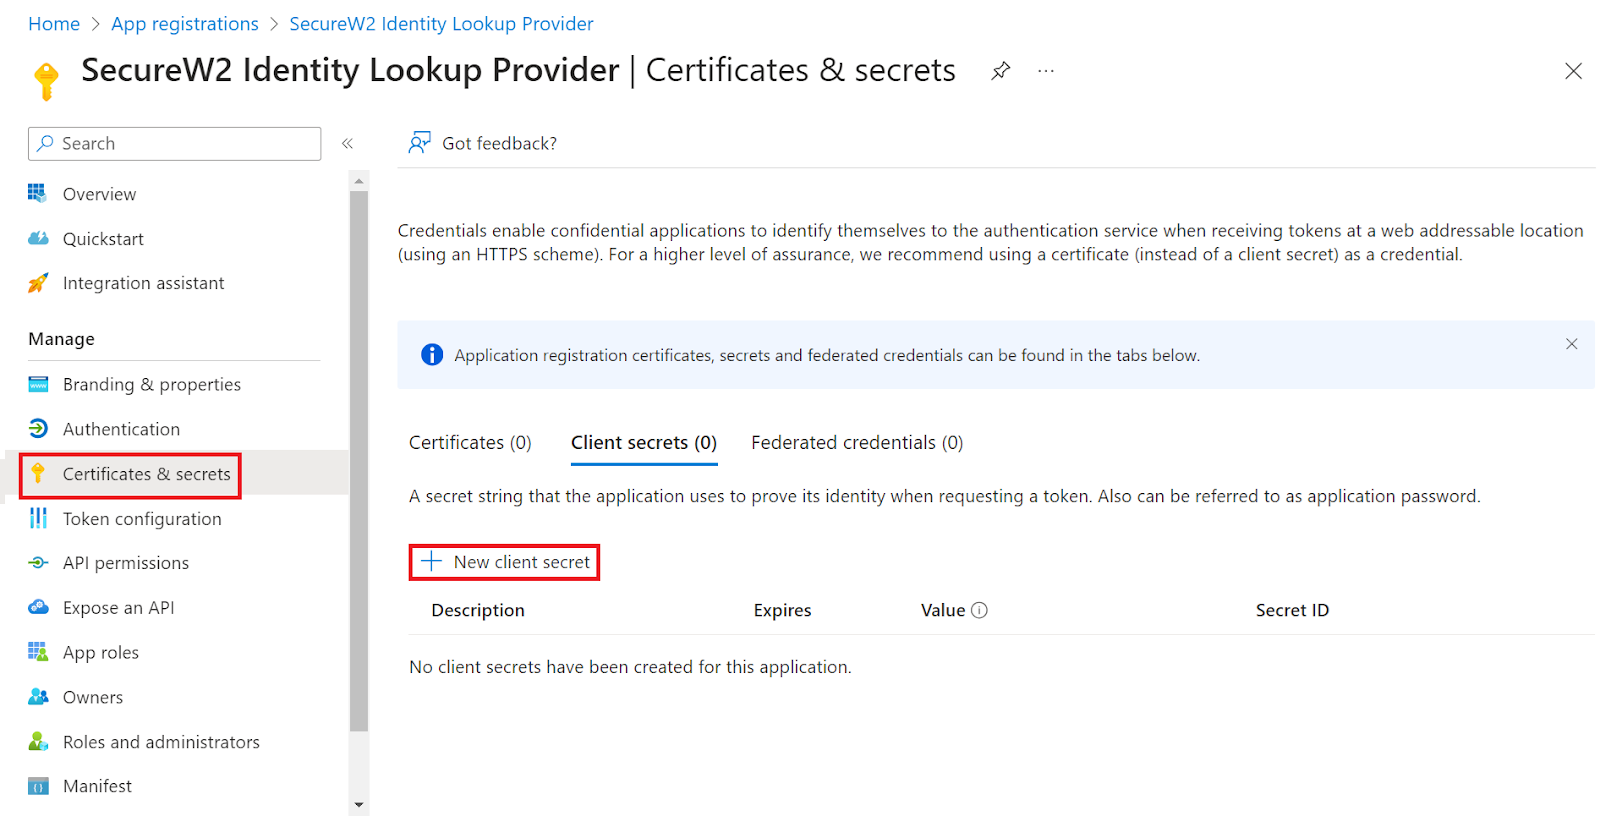Navigate to Home breadcrumb link
The image size is (1600, 816).
click(x=54, y=24)
